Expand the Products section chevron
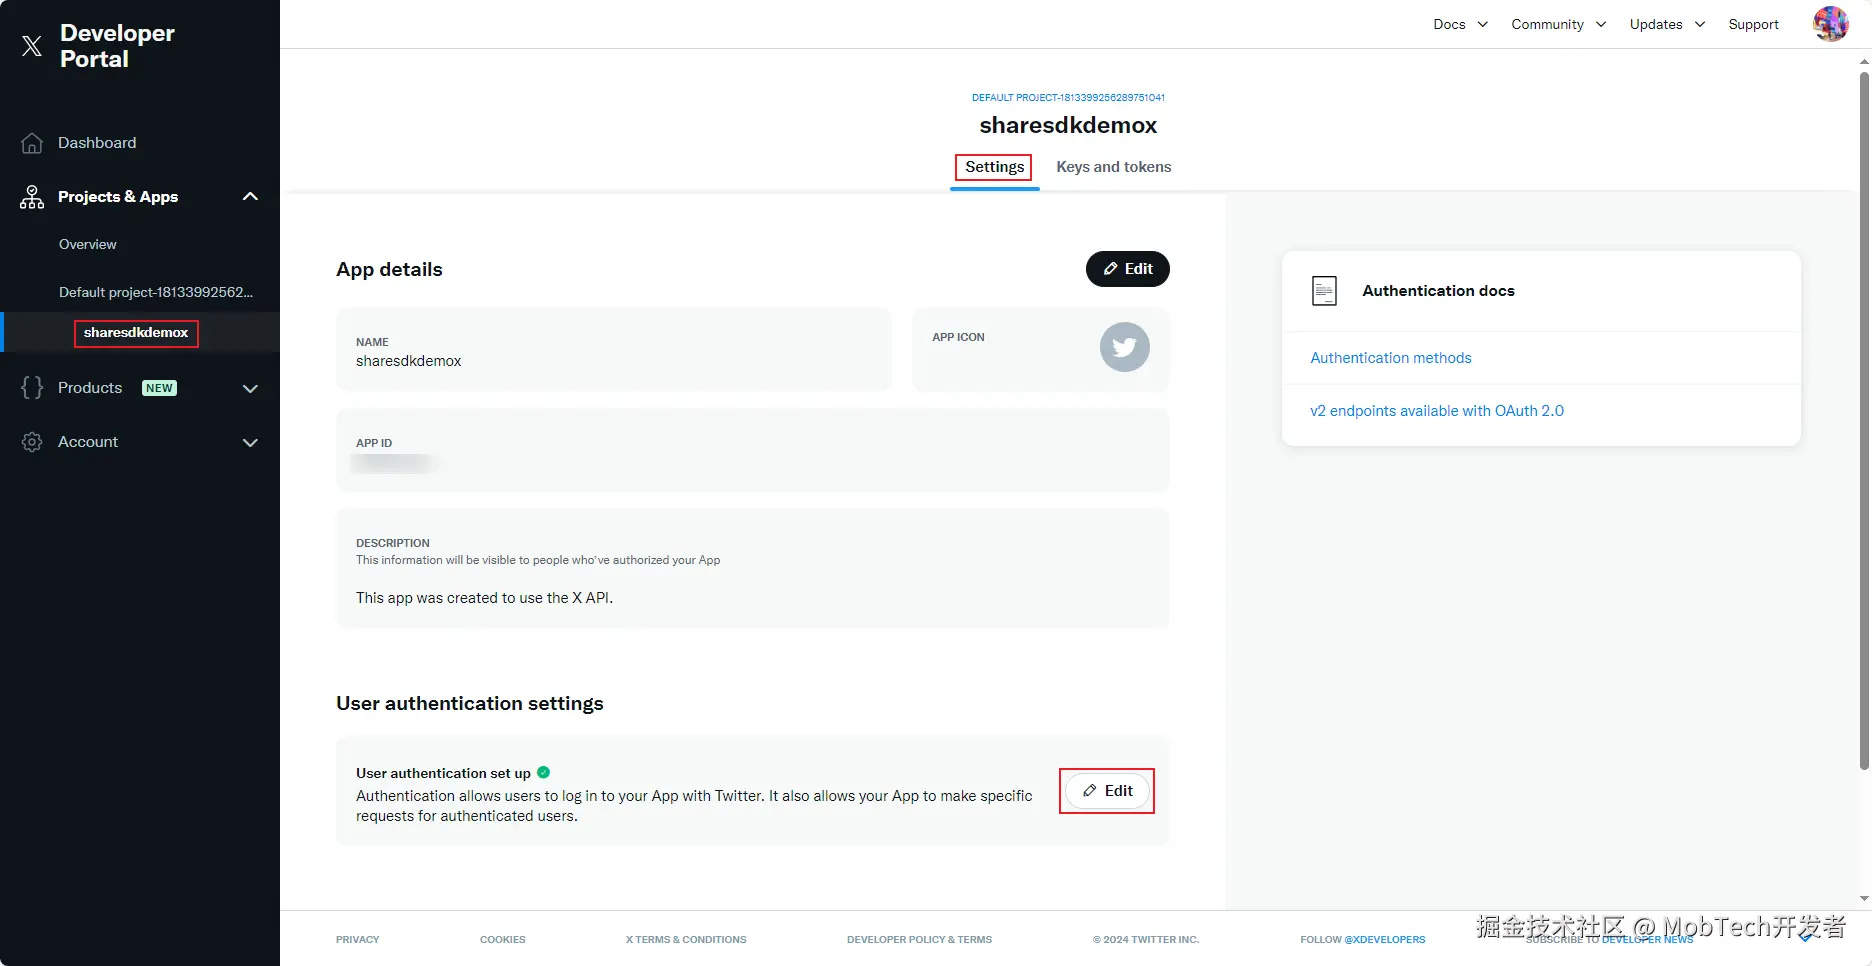 (250, 389)
